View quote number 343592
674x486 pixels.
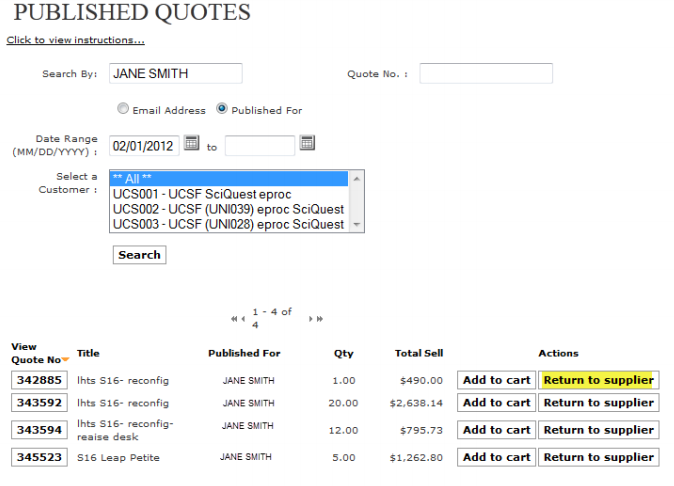point(40,403)
